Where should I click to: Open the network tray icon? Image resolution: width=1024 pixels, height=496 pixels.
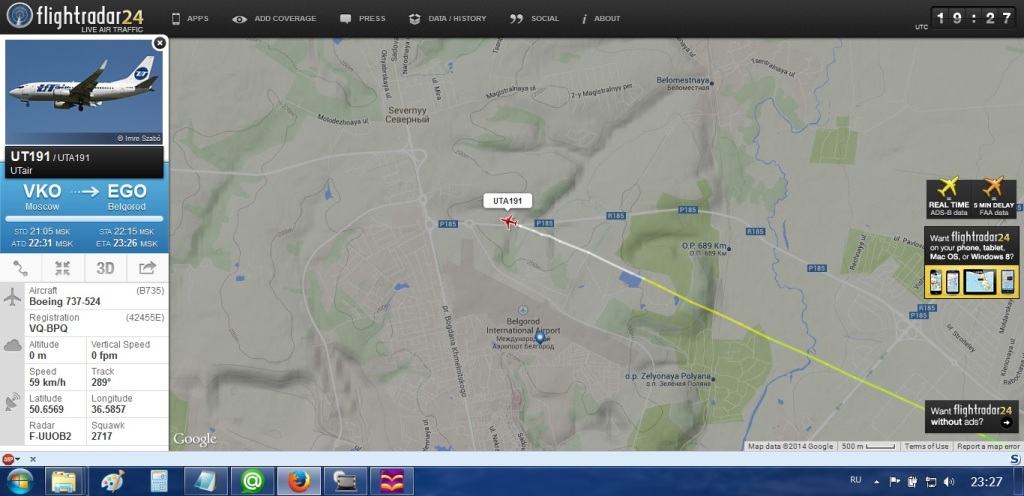[931, 482]
